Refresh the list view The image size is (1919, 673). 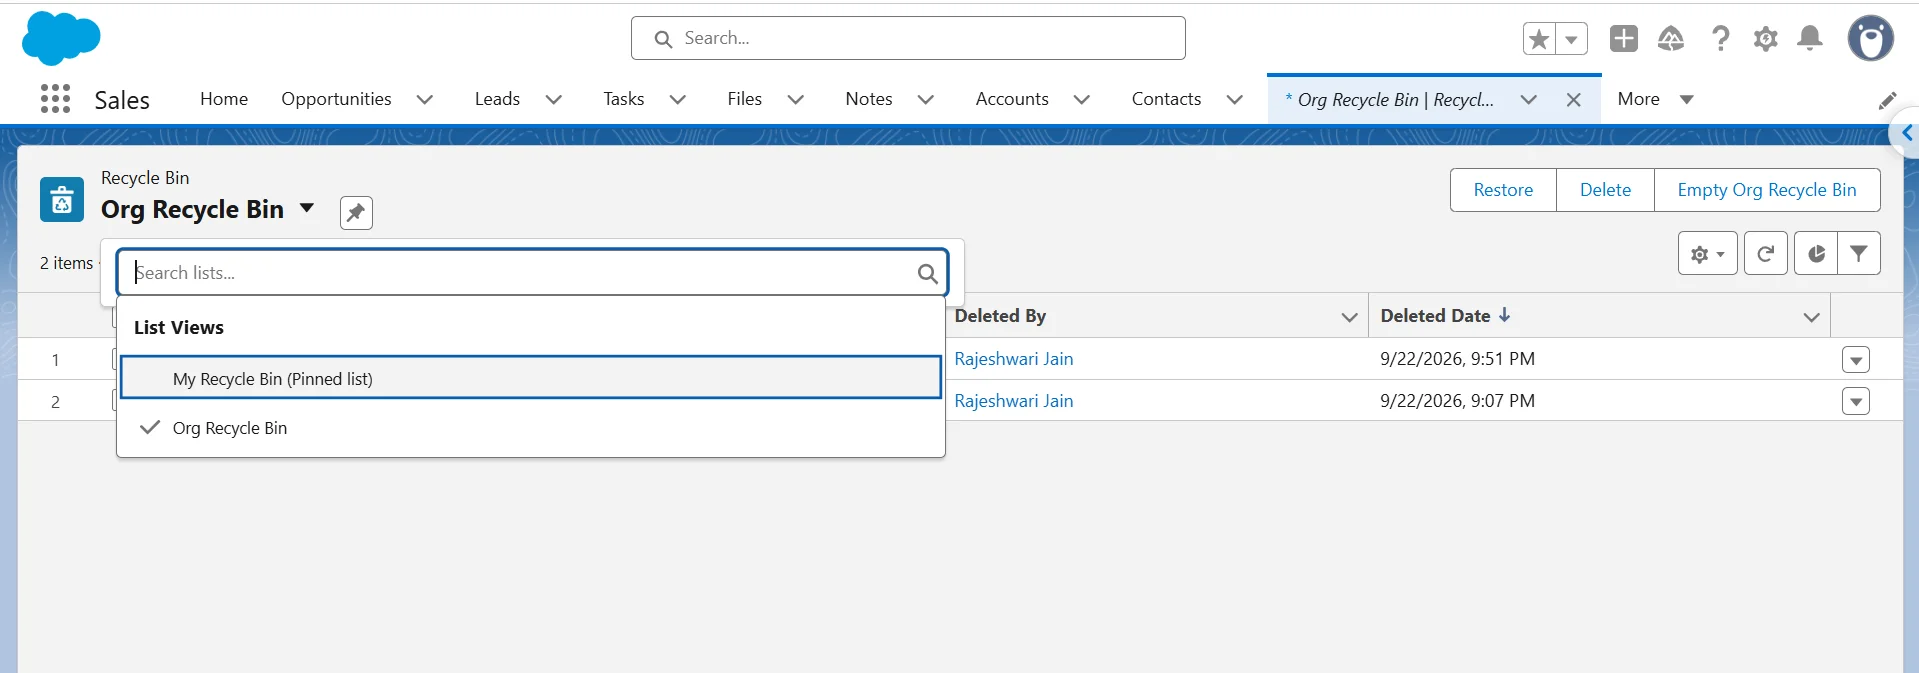tap(1766, 254)
